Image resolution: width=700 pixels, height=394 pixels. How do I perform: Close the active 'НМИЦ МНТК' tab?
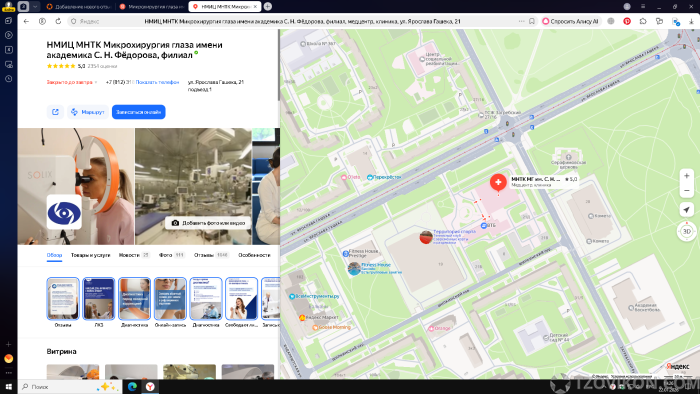pos(255,6)
